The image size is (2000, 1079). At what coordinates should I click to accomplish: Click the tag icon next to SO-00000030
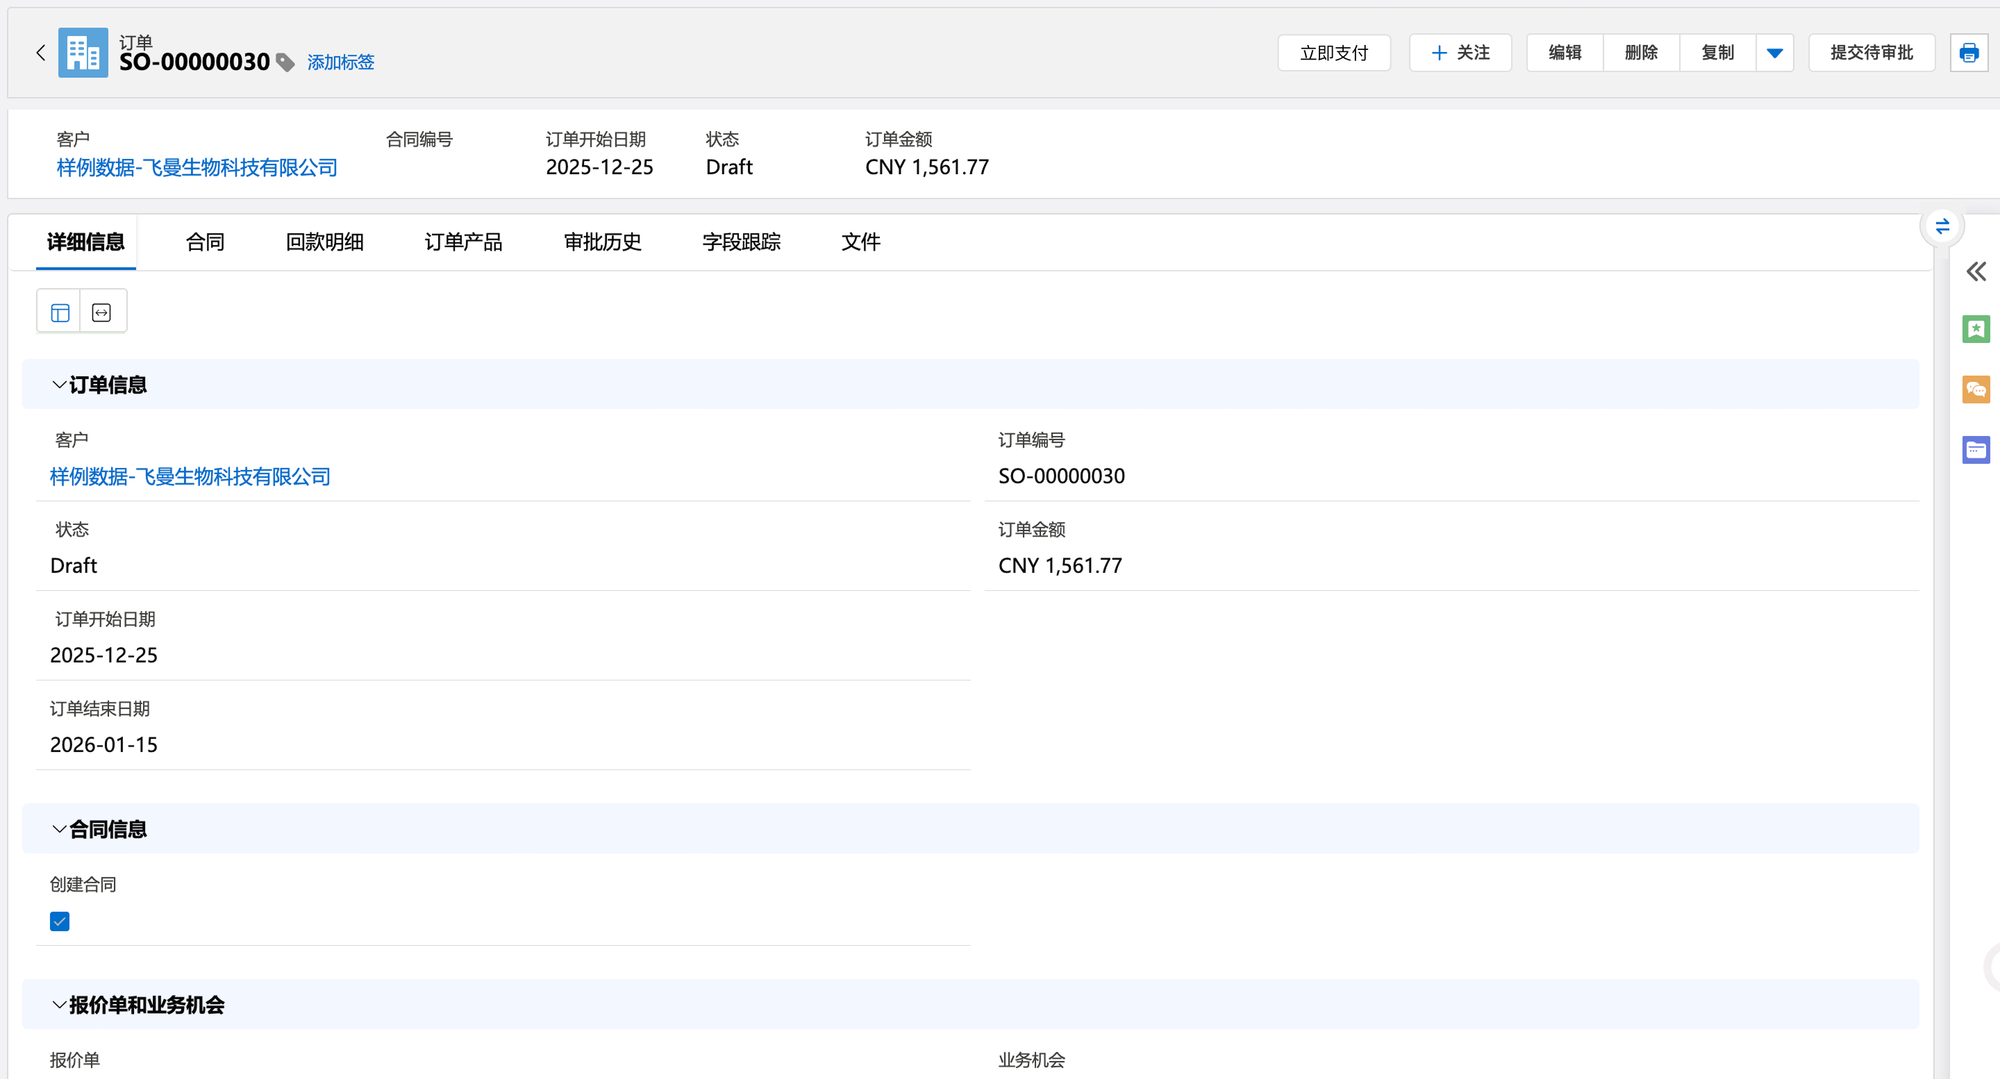285,63
